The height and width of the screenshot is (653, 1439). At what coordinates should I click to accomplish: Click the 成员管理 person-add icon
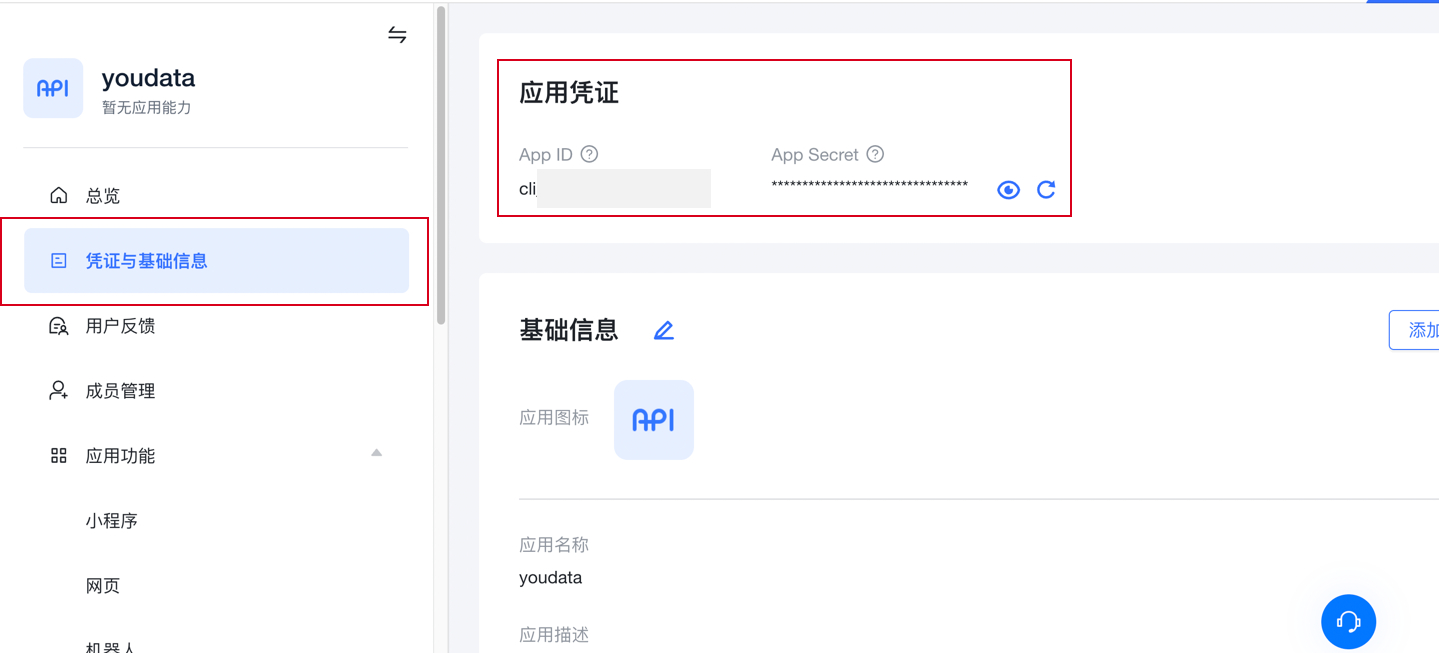(x=59, y=391)
